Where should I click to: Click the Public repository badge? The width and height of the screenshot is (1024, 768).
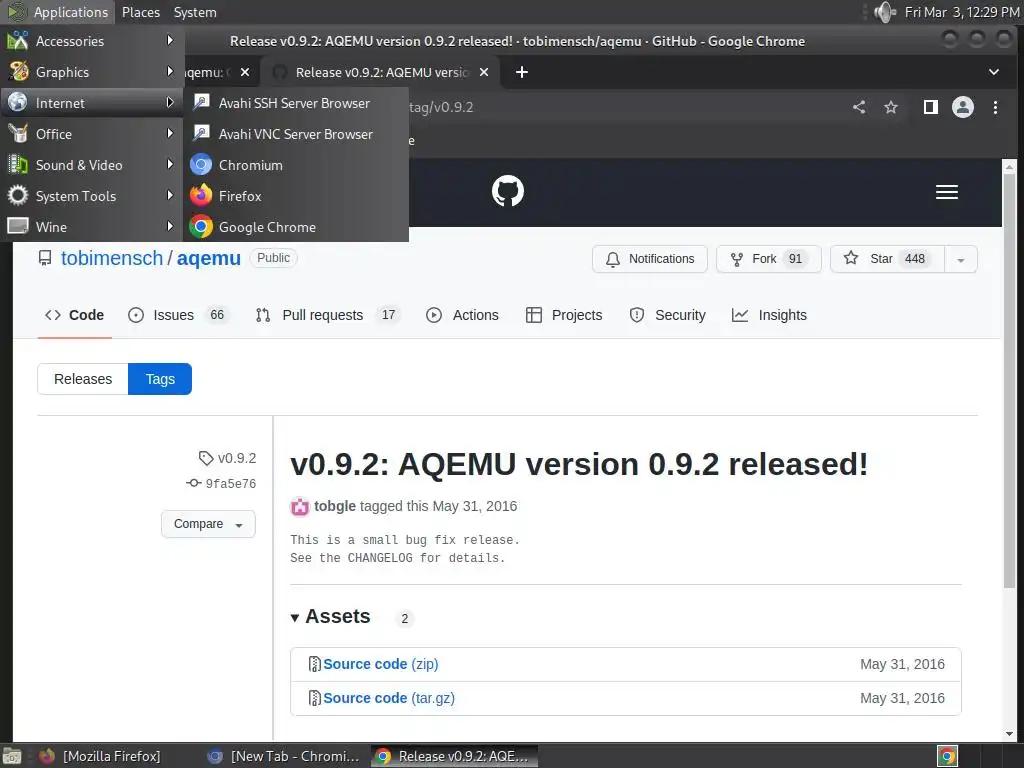tap(273, 258)
